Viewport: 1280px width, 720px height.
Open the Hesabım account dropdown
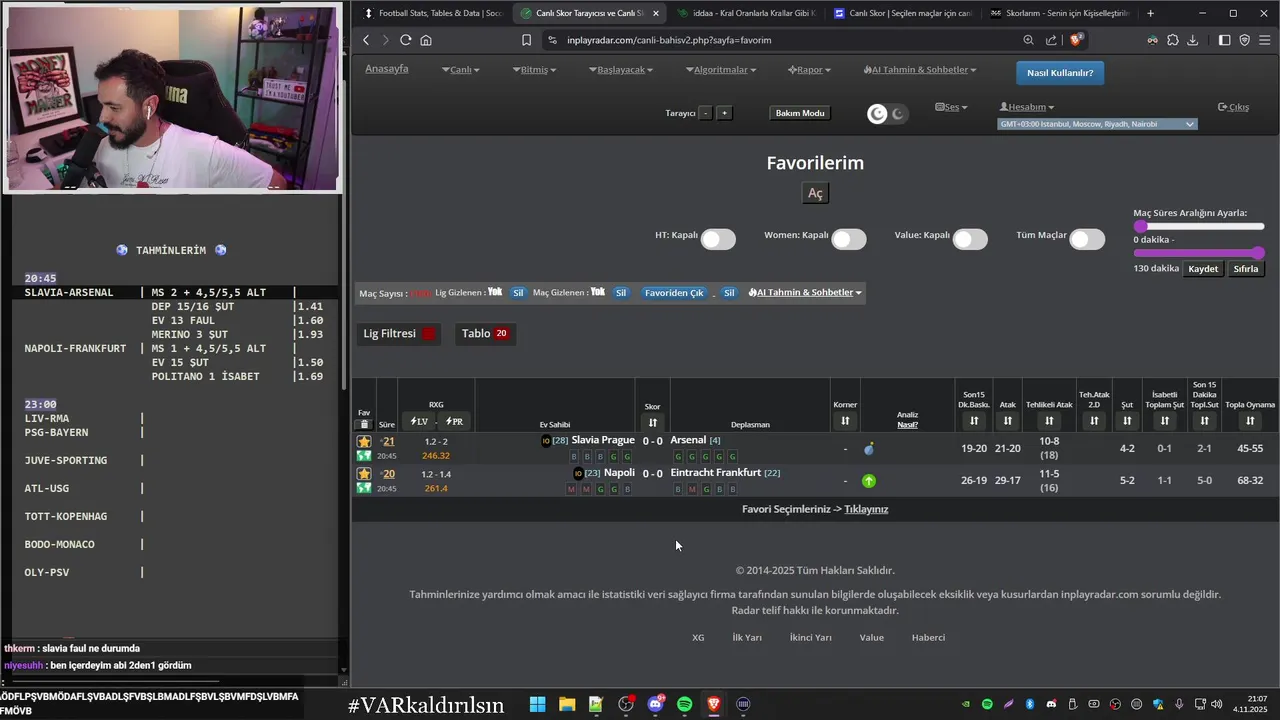click(x=1027, y=107)
